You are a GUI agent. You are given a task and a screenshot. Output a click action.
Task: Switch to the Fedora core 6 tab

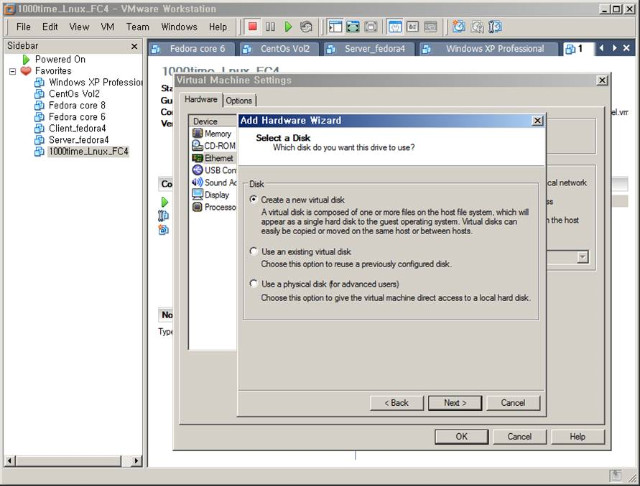coord(191,49)
